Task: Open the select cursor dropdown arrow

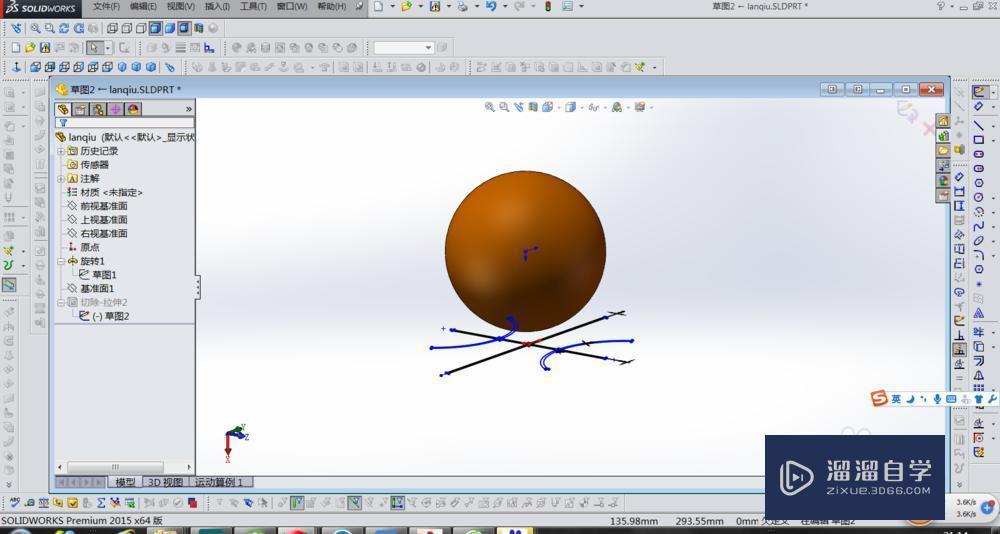Action: 108,48
